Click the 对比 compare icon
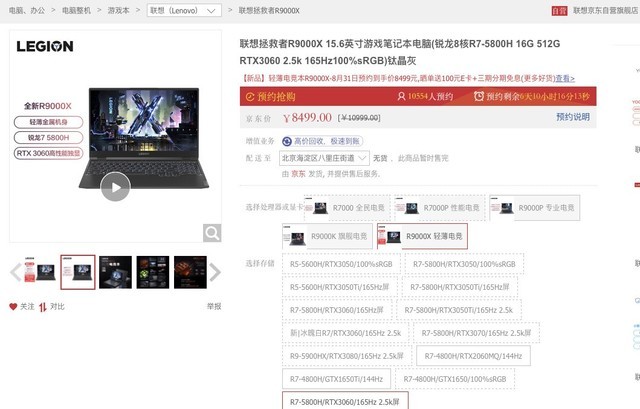640x409 pixels. tap(43, 307)
